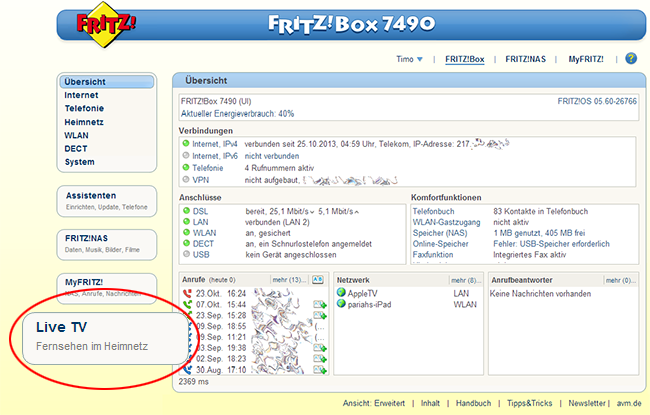The image size is (650, 415).
Task: Open the DSL link under Anschlüsse
Action: click(200, 211)
